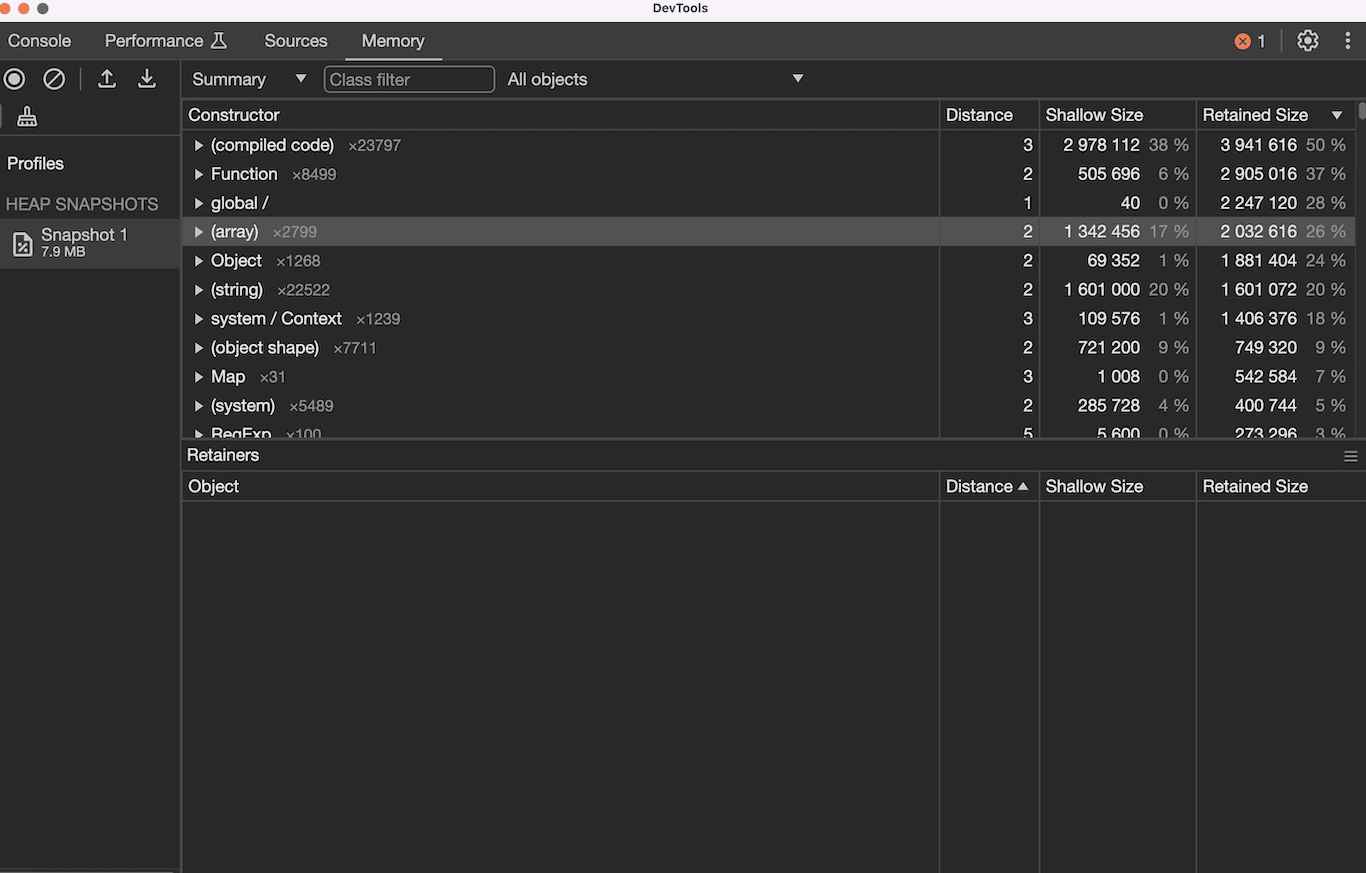This screenshot has height=873, width=1366.
Task: Toggle sort order on the Distance column
Action: point(979,114)
